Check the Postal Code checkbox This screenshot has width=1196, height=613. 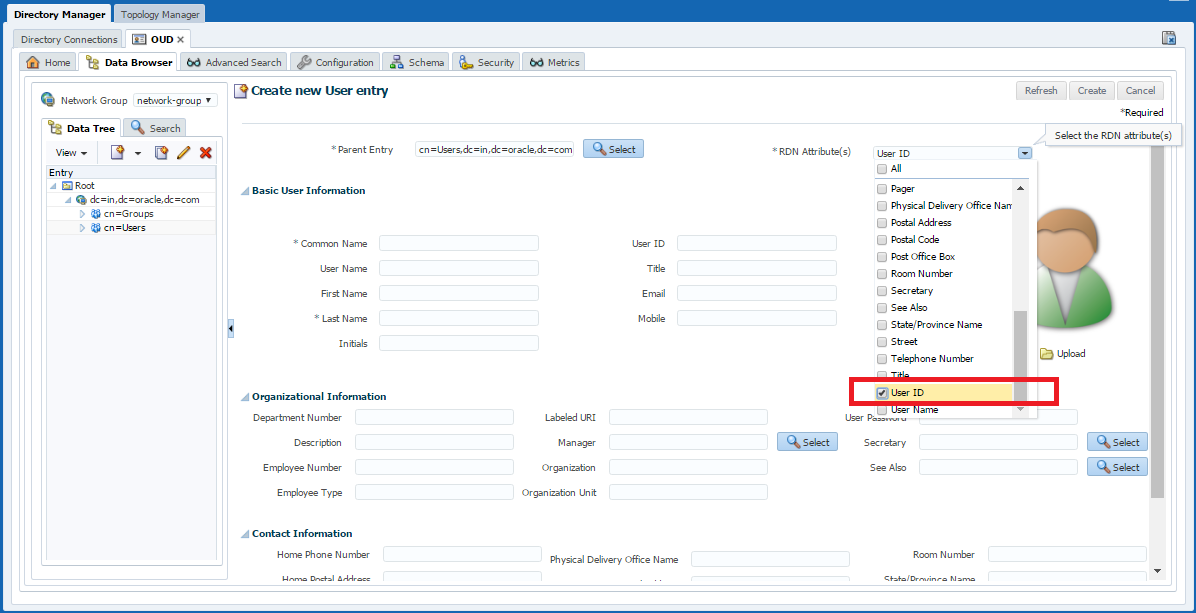coord(882,239)
